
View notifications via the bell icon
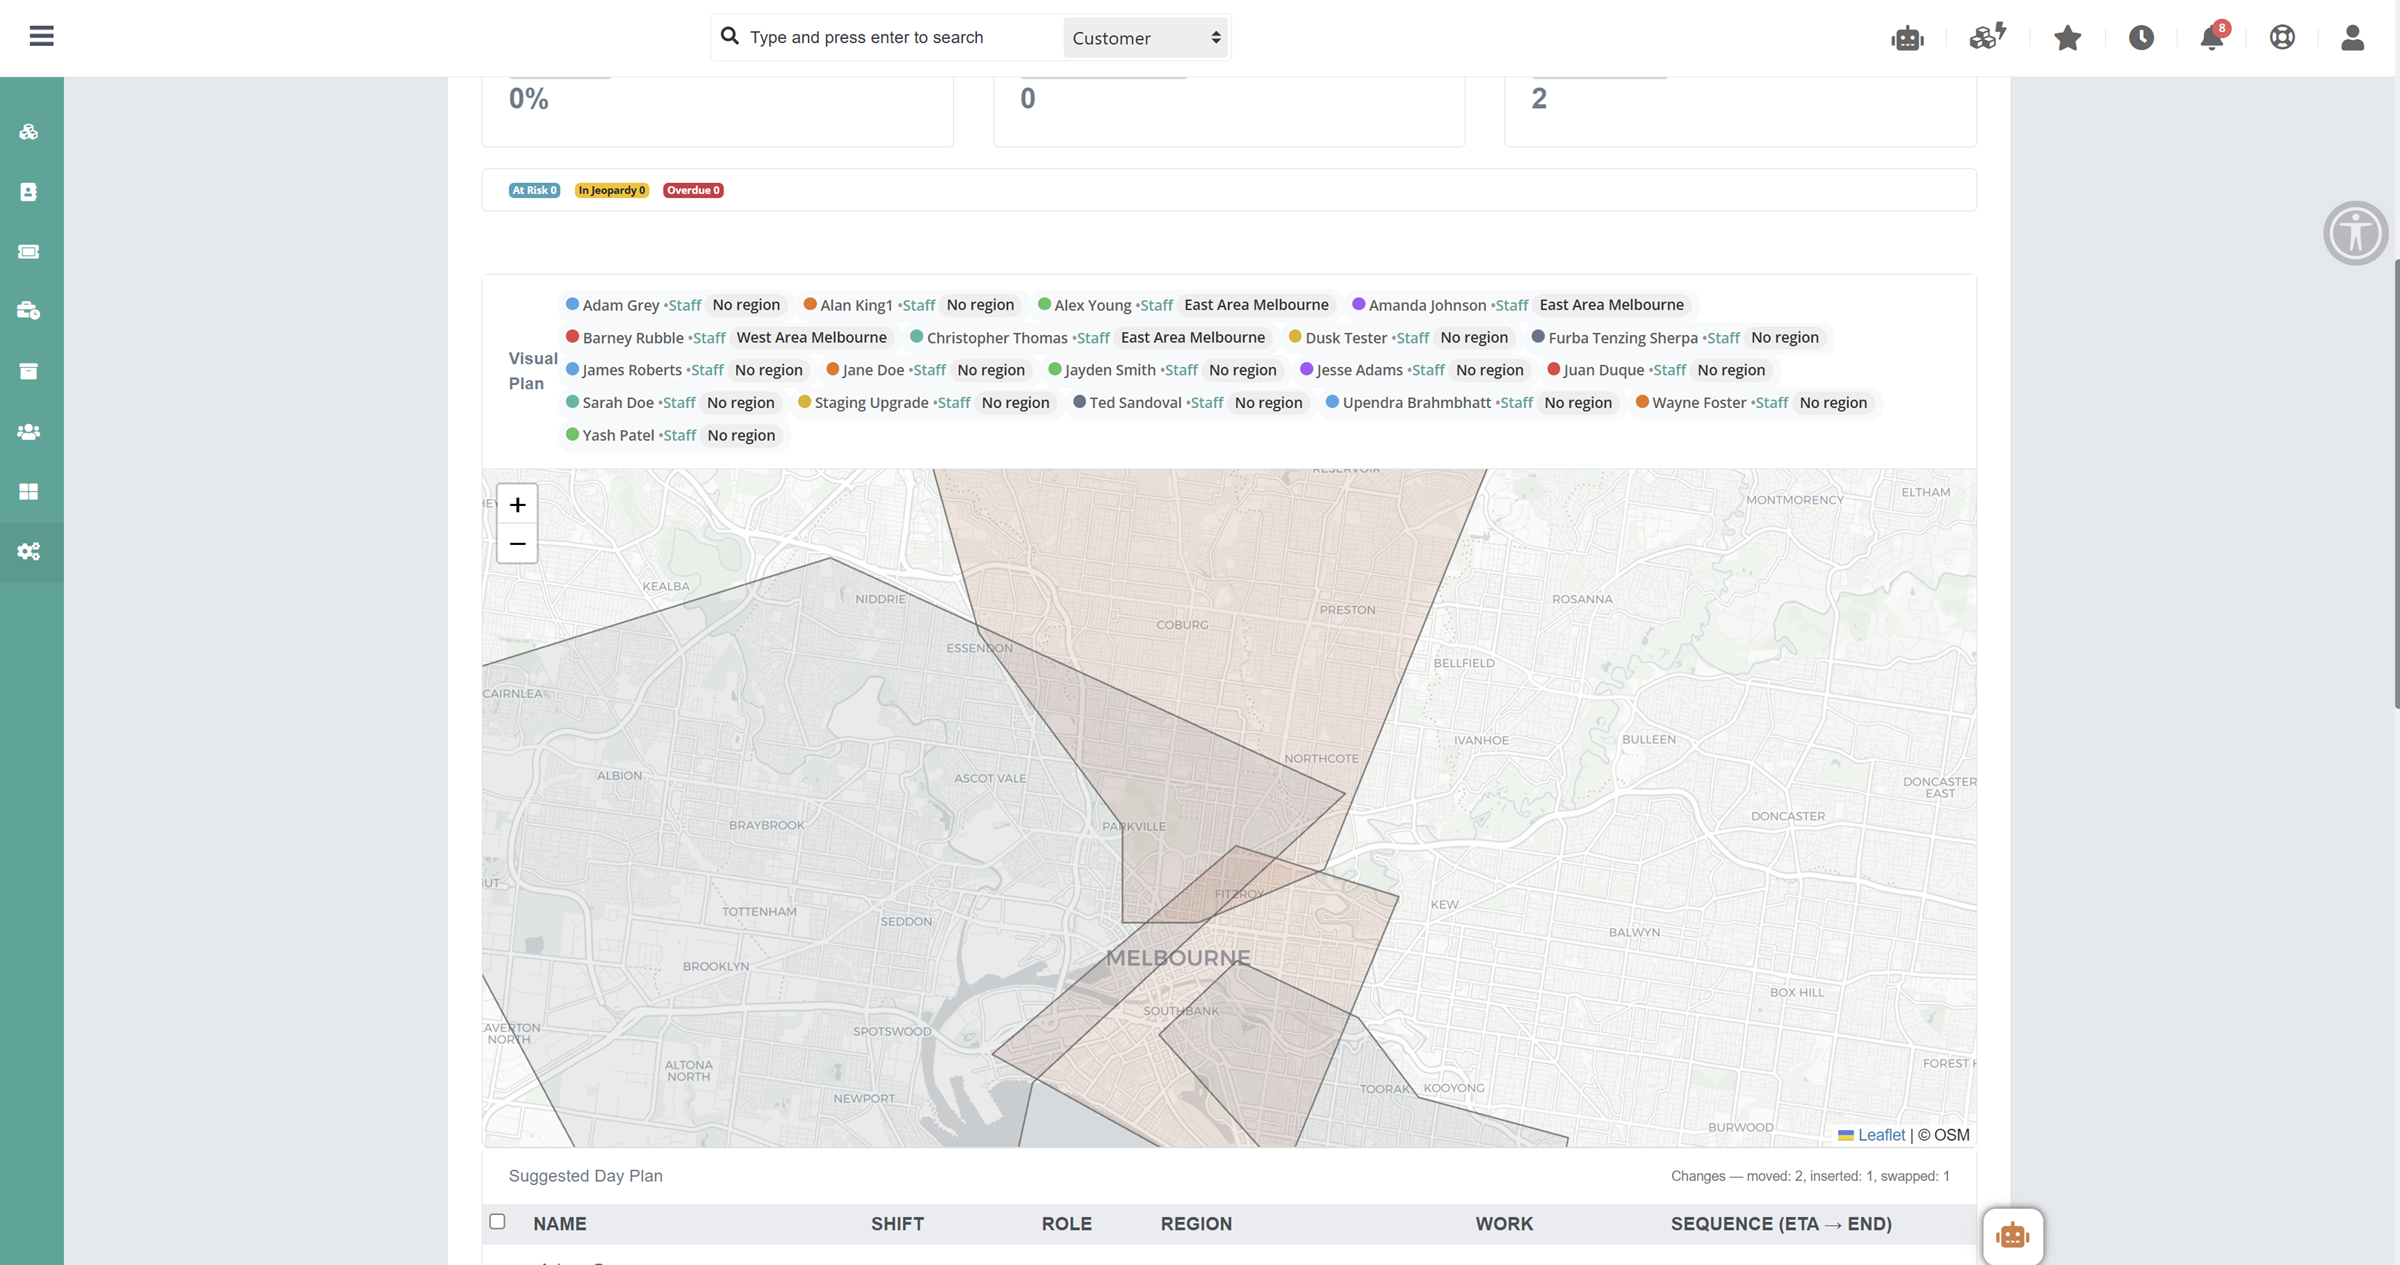[x=2211, y=38]
